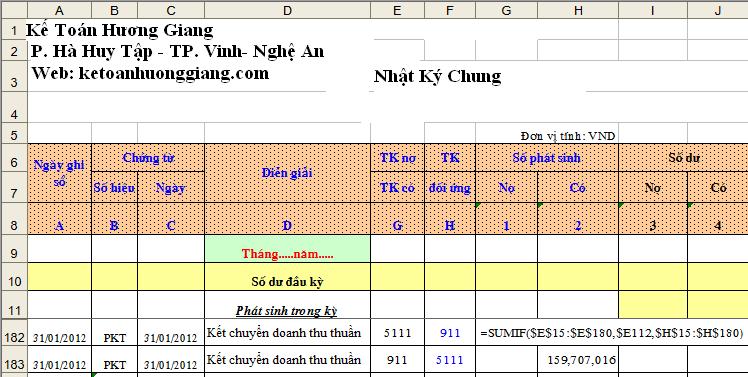The width and height of the screenshot is (748, 377).
Task: Select column D header
Action: point(287,10)
